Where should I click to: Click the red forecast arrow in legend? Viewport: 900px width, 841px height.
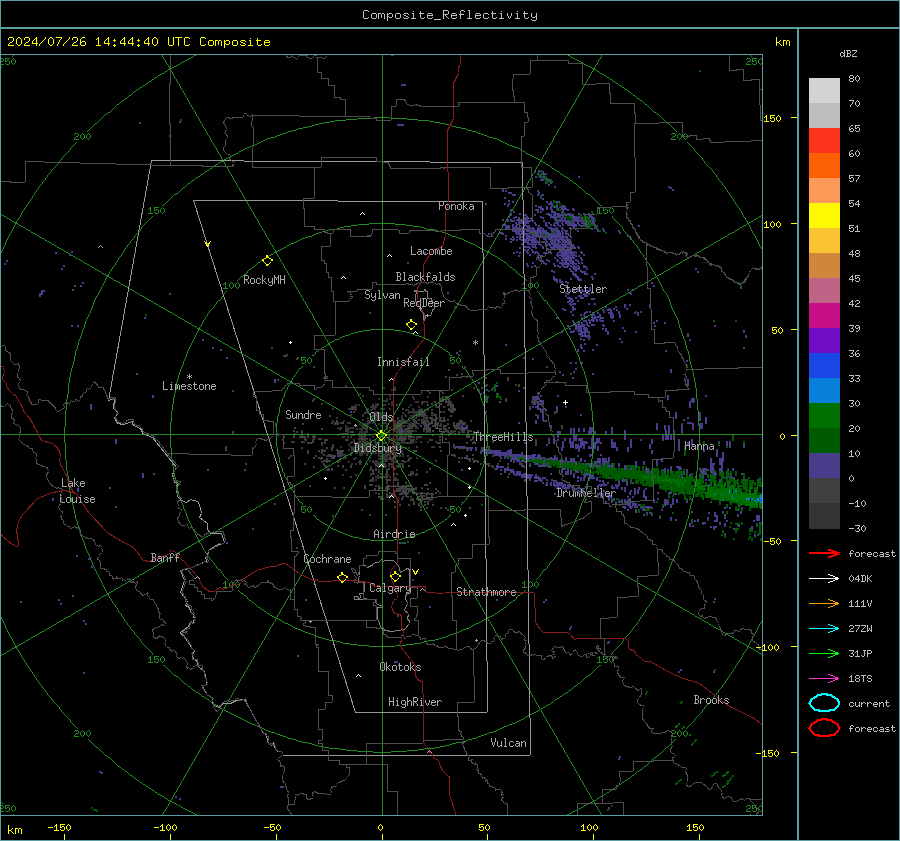pos(824,553)
